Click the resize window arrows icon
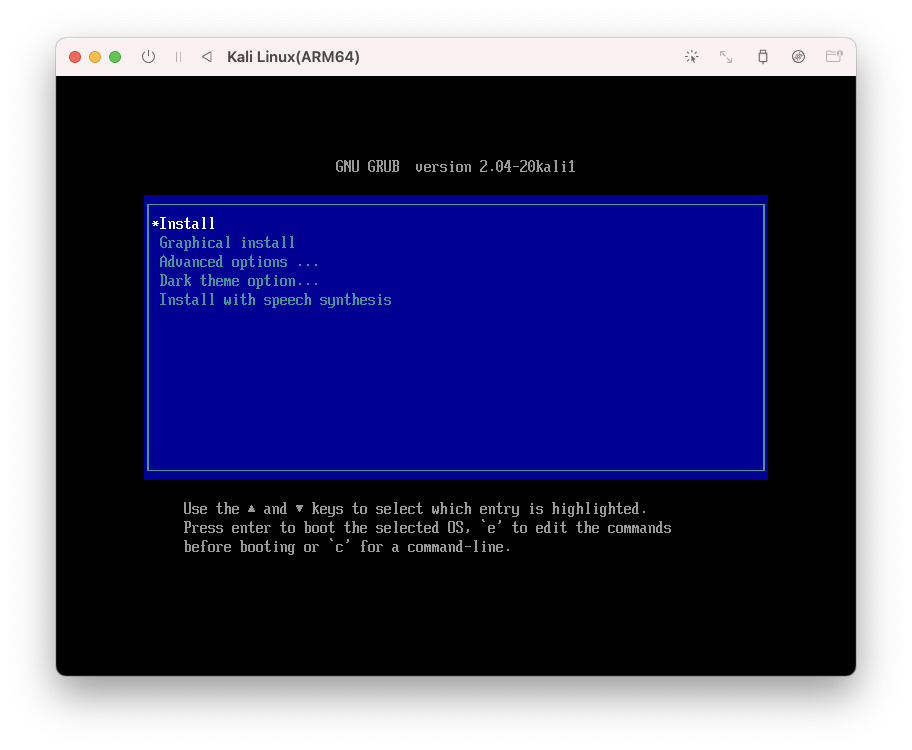 [726, 56]
